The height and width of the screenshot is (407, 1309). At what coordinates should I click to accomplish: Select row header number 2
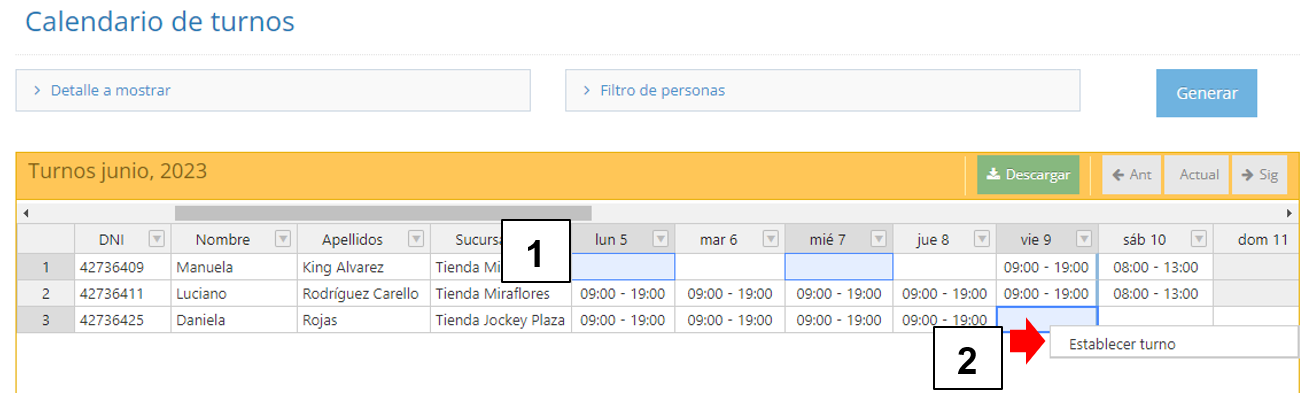45,294
